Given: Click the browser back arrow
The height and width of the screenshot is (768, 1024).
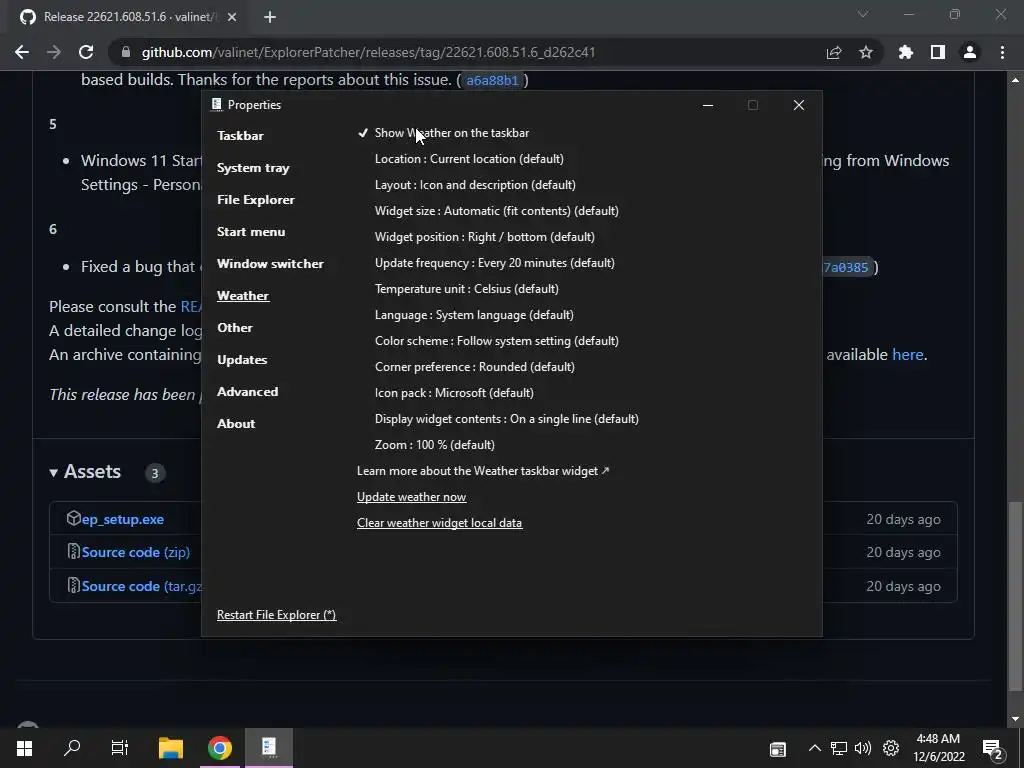Looking at the screenshot, I should [x=22, y=52].
